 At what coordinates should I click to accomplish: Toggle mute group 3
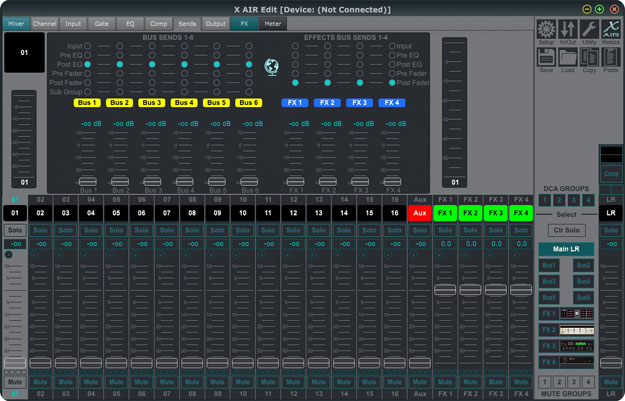point(574,382)
